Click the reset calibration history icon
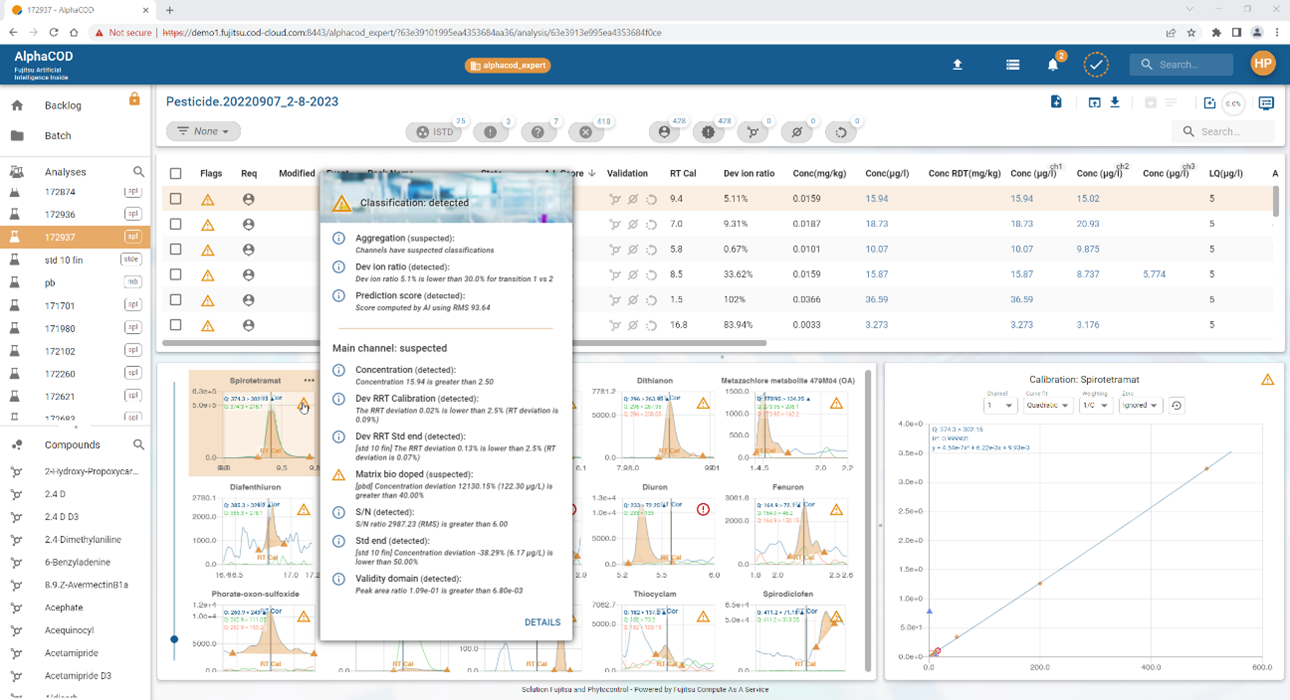1290x700 pixels. click(1177, 405)
